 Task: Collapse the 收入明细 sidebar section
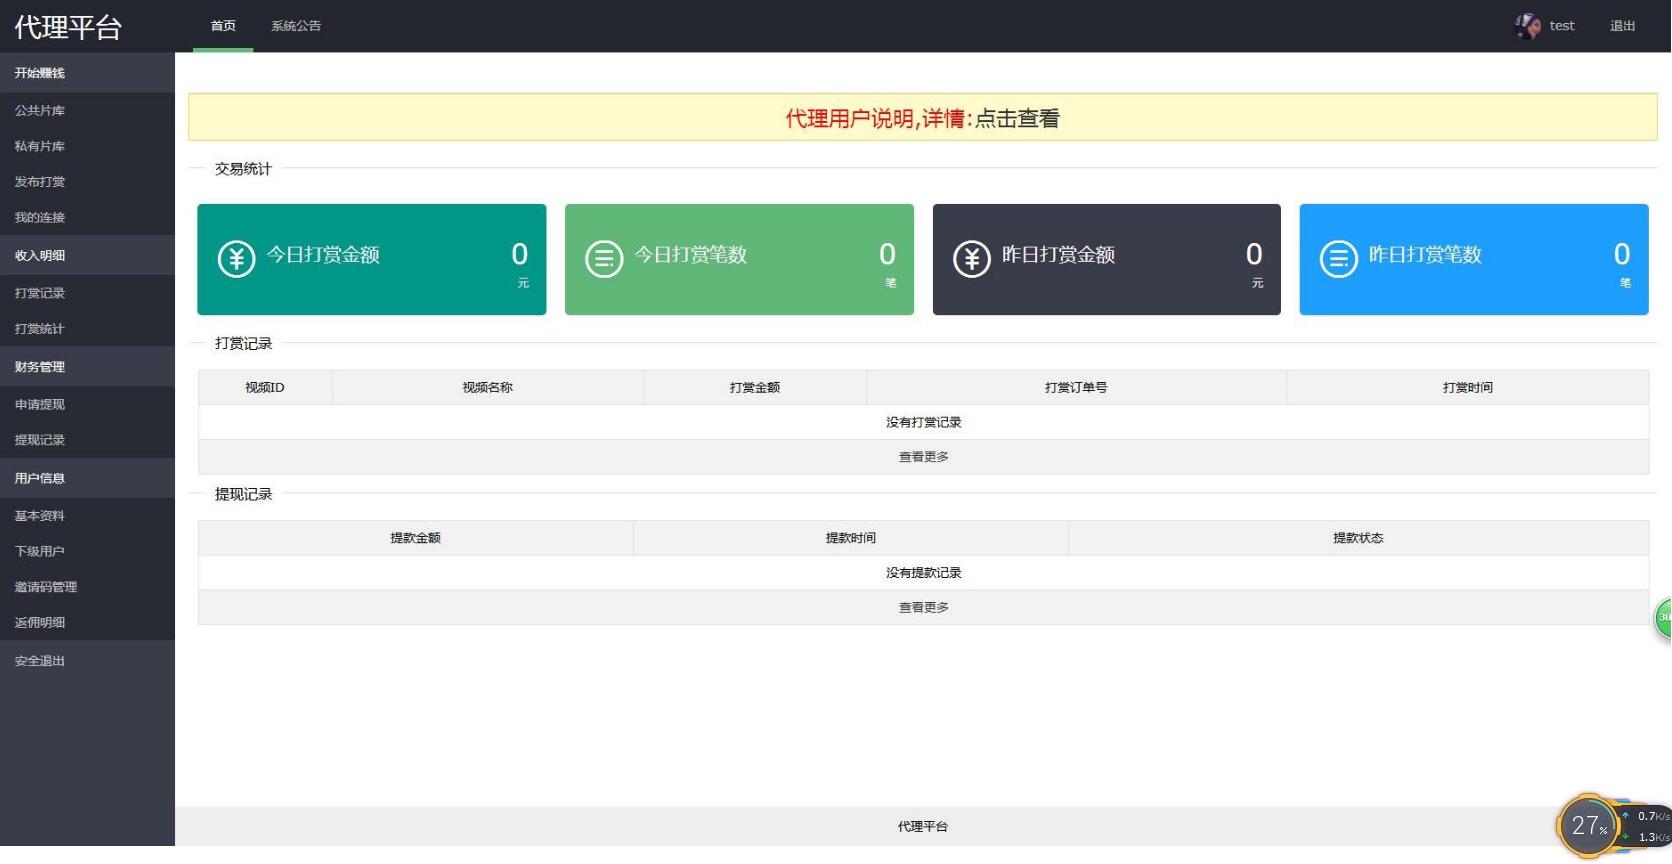[87, 255]
